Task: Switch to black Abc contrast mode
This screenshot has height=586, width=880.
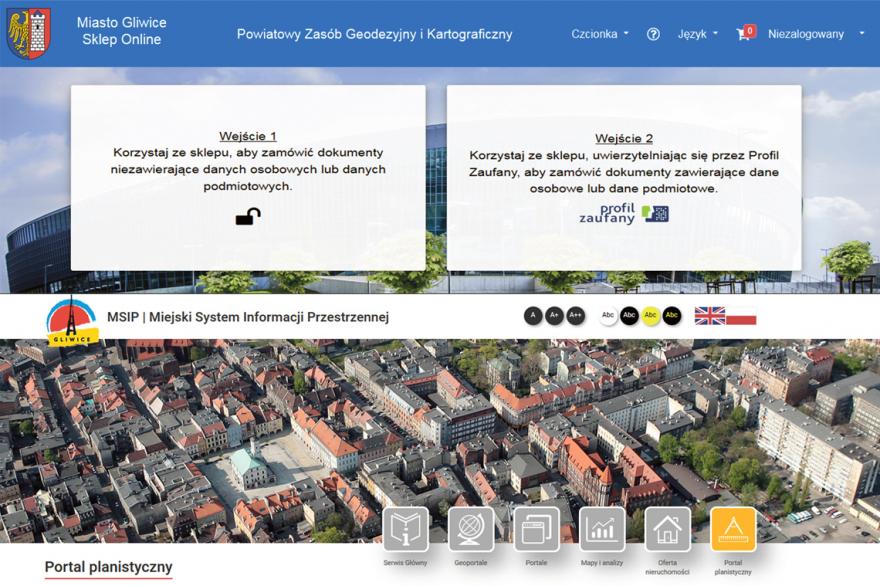Action: click(628, 315)
